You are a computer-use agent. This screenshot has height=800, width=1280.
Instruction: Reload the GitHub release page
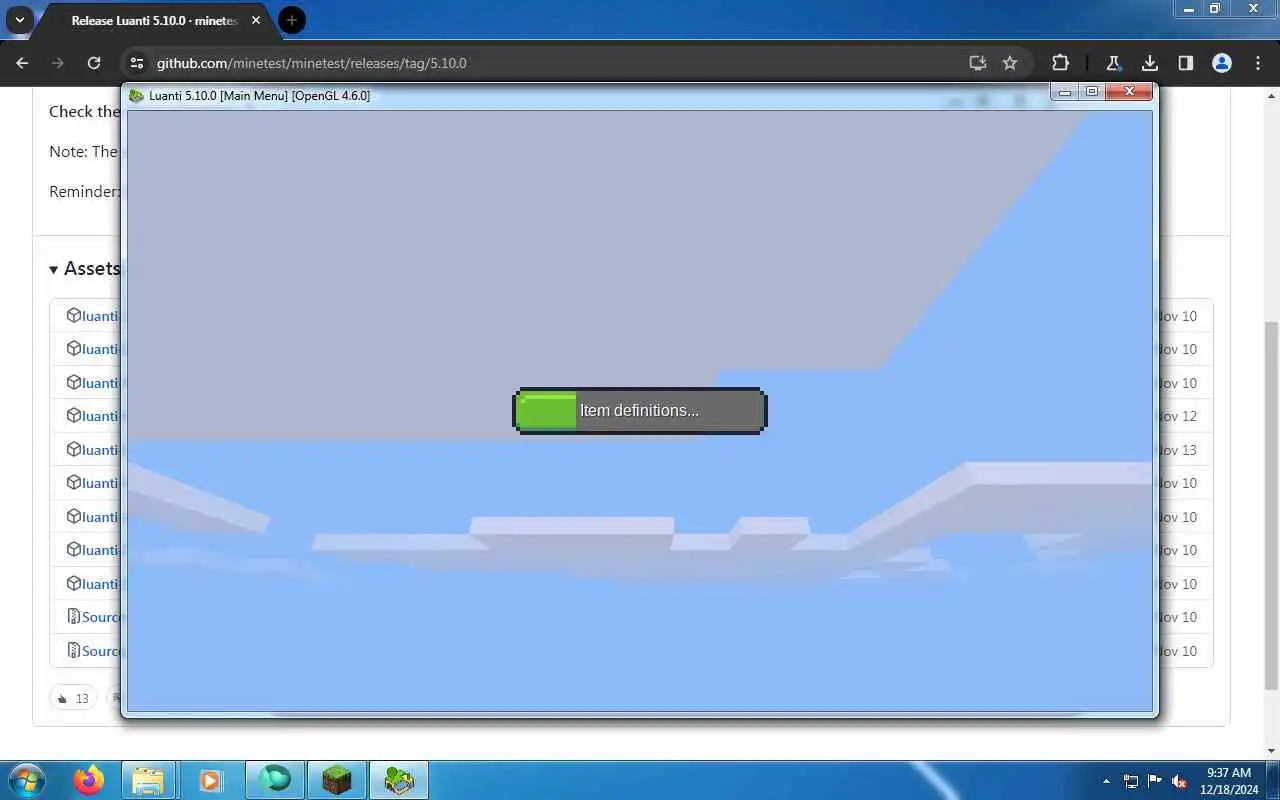(94, 63)
